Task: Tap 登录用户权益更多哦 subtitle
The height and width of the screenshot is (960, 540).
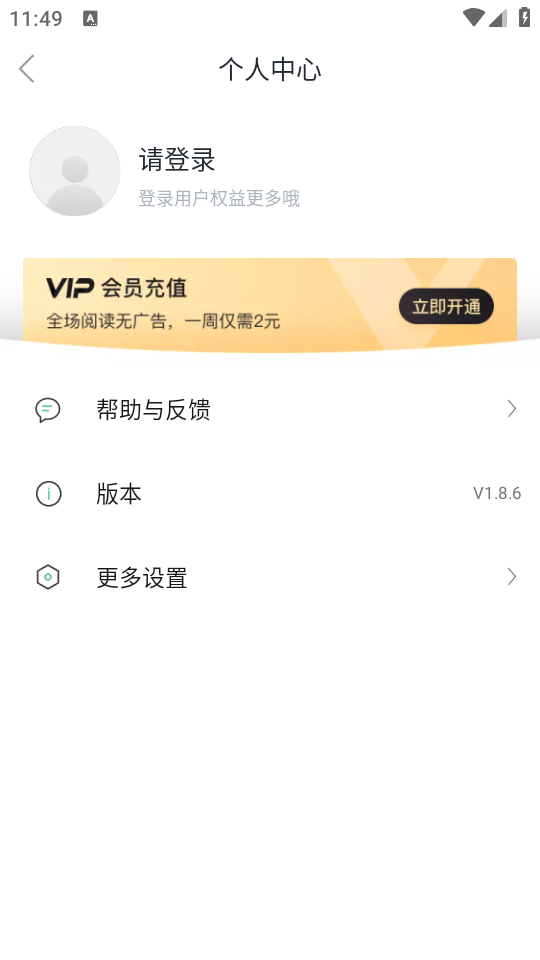Action: [x=219, y=198]
